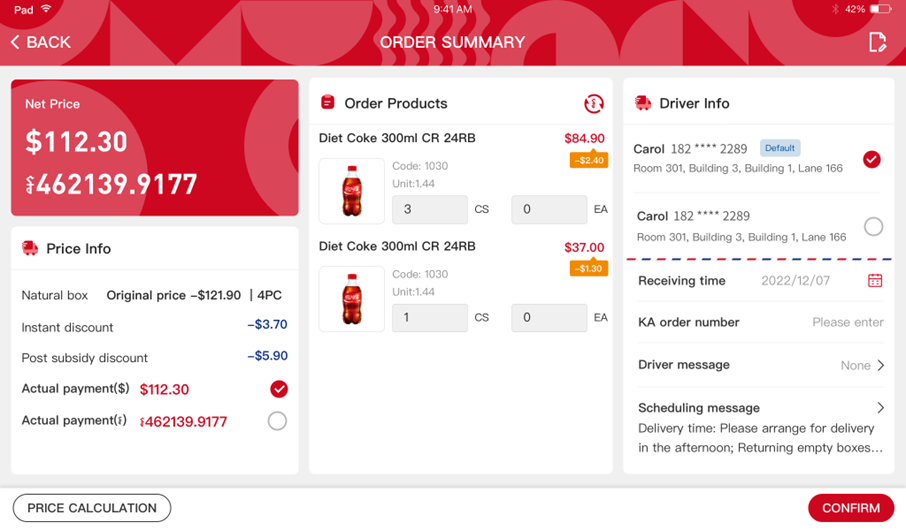Click the Default badge next to Carol

tap(779, 148)
